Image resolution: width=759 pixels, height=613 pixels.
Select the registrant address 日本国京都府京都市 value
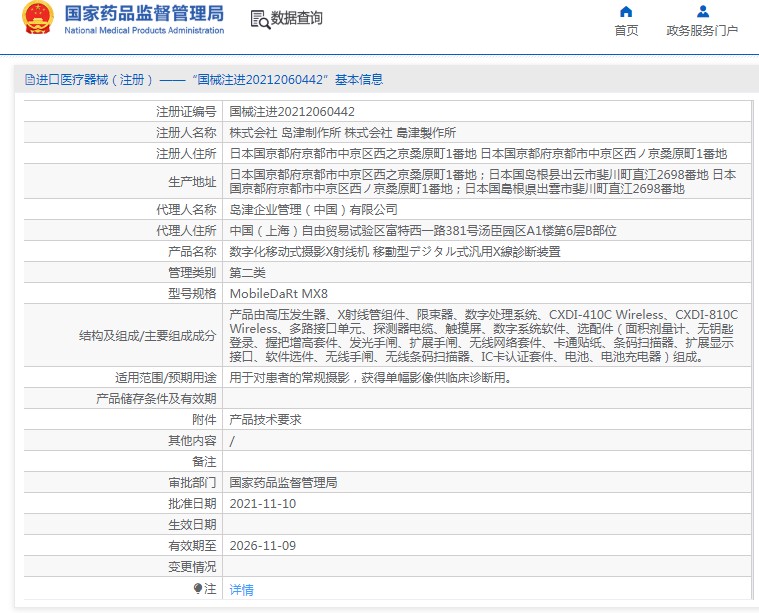tap(478, 153)
